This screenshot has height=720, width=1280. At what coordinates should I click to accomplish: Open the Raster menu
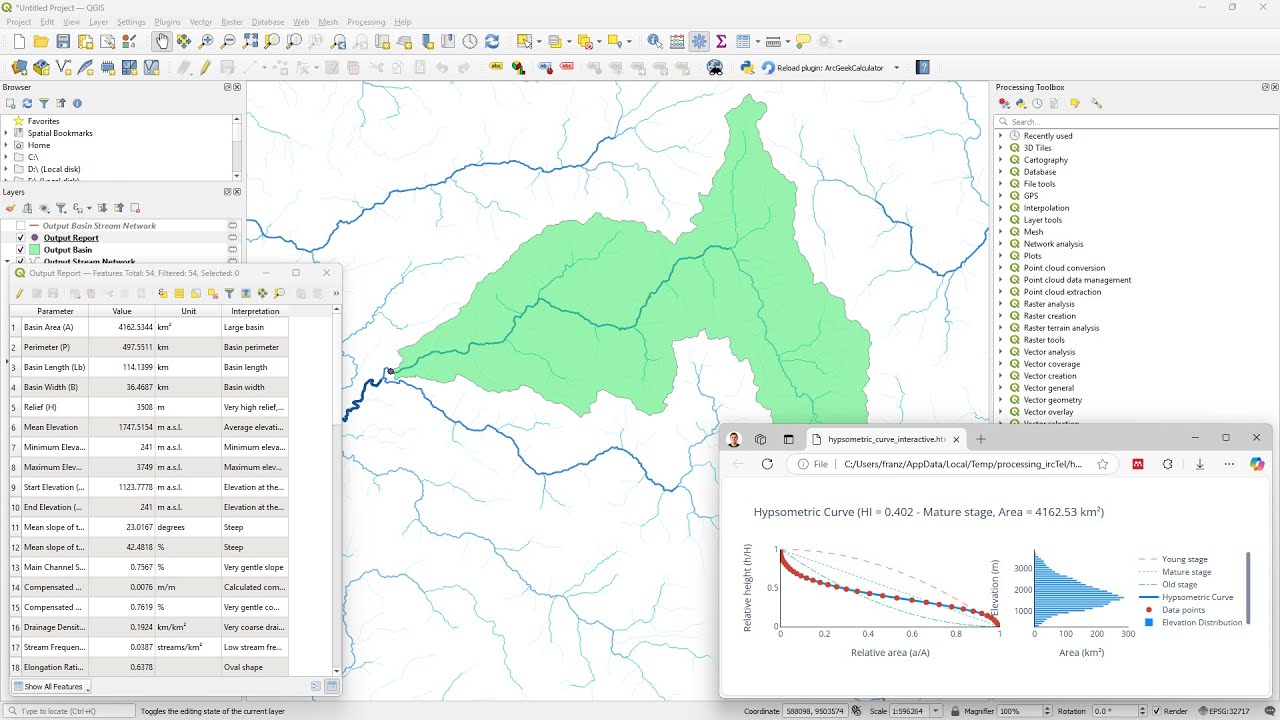tap(232, 22)
